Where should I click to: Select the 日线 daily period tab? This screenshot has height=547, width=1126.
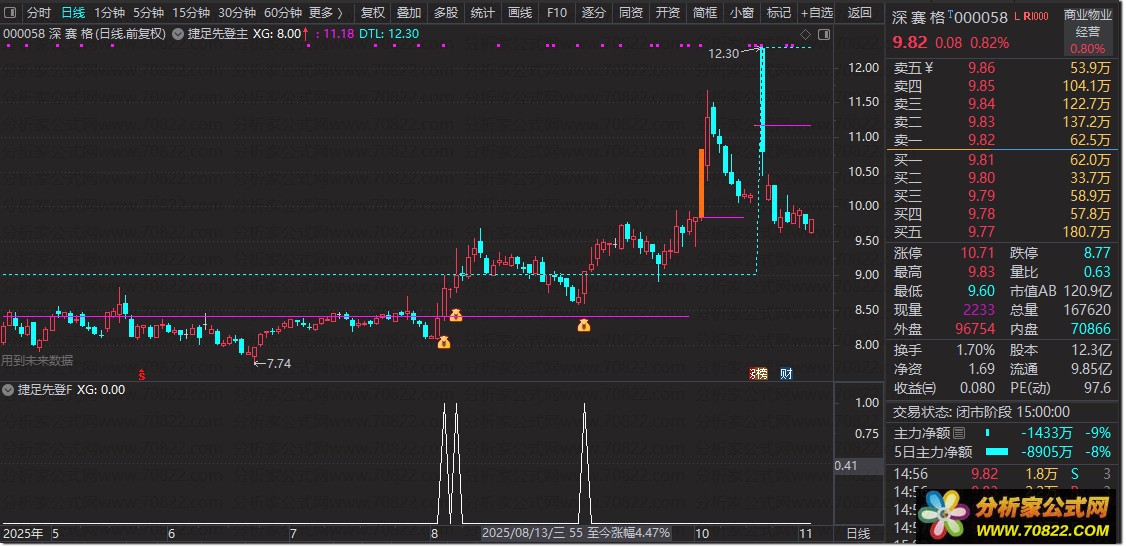(x=73, y=12)
